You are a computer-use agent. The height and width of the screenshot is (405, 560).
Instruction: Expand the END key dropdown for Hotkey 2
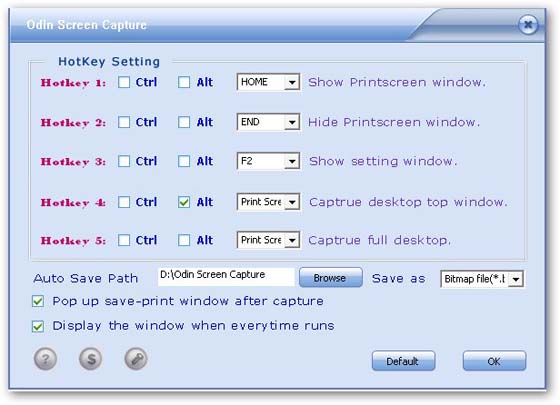coord(292,122)
